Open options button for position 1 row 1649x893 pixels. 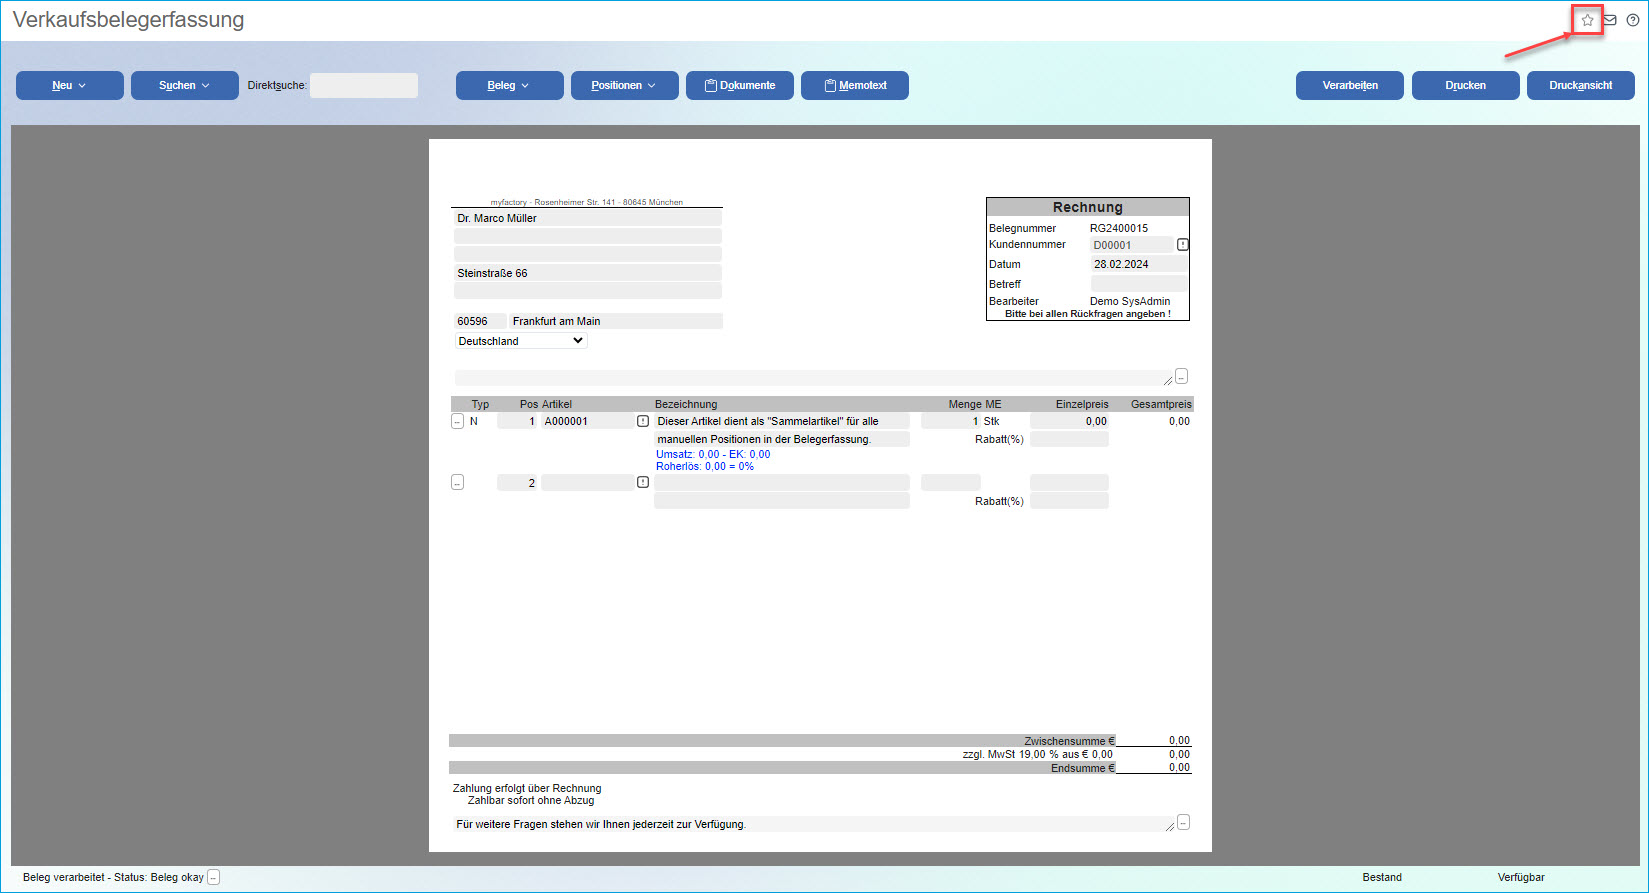point(457,422)
